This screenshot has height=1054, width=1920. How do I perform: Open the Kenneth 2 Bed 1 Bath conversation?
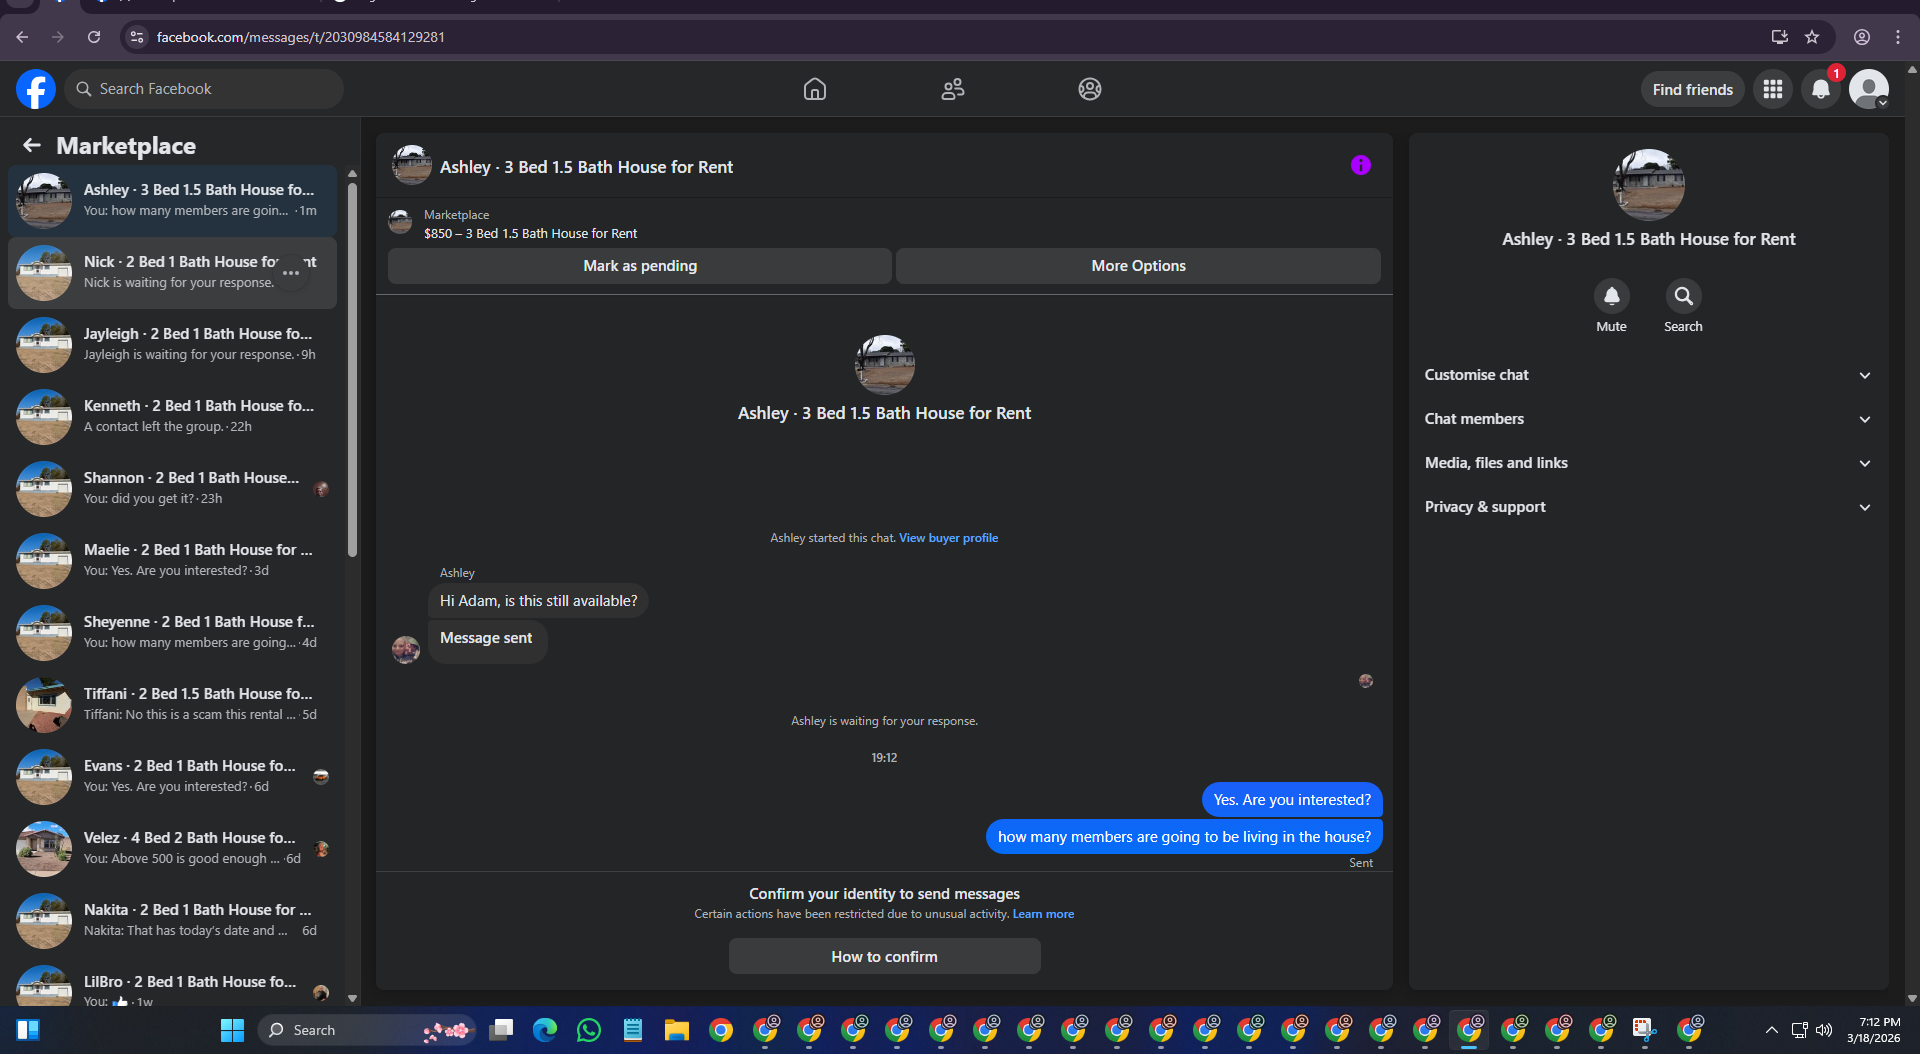tap(172, 416)
